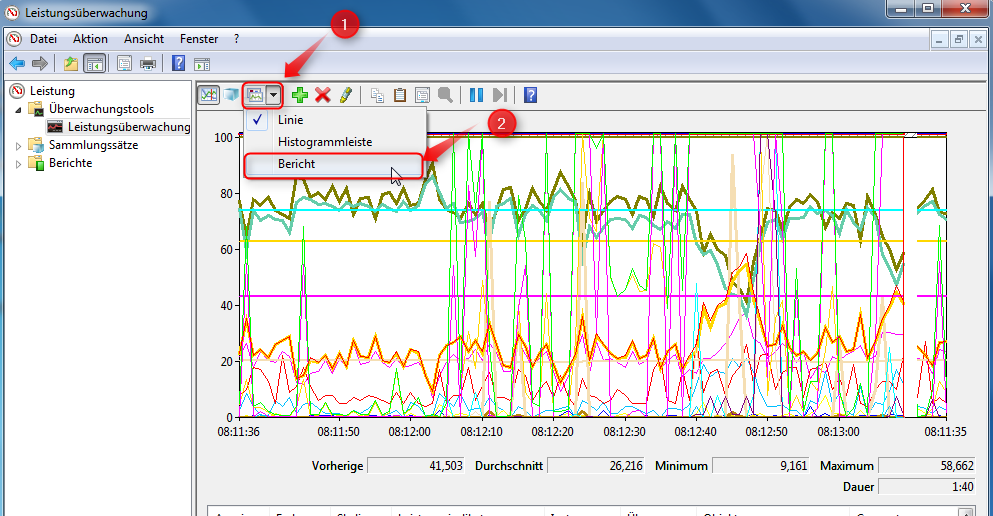Minimize the inner MDI child window

tap(939, 39)
